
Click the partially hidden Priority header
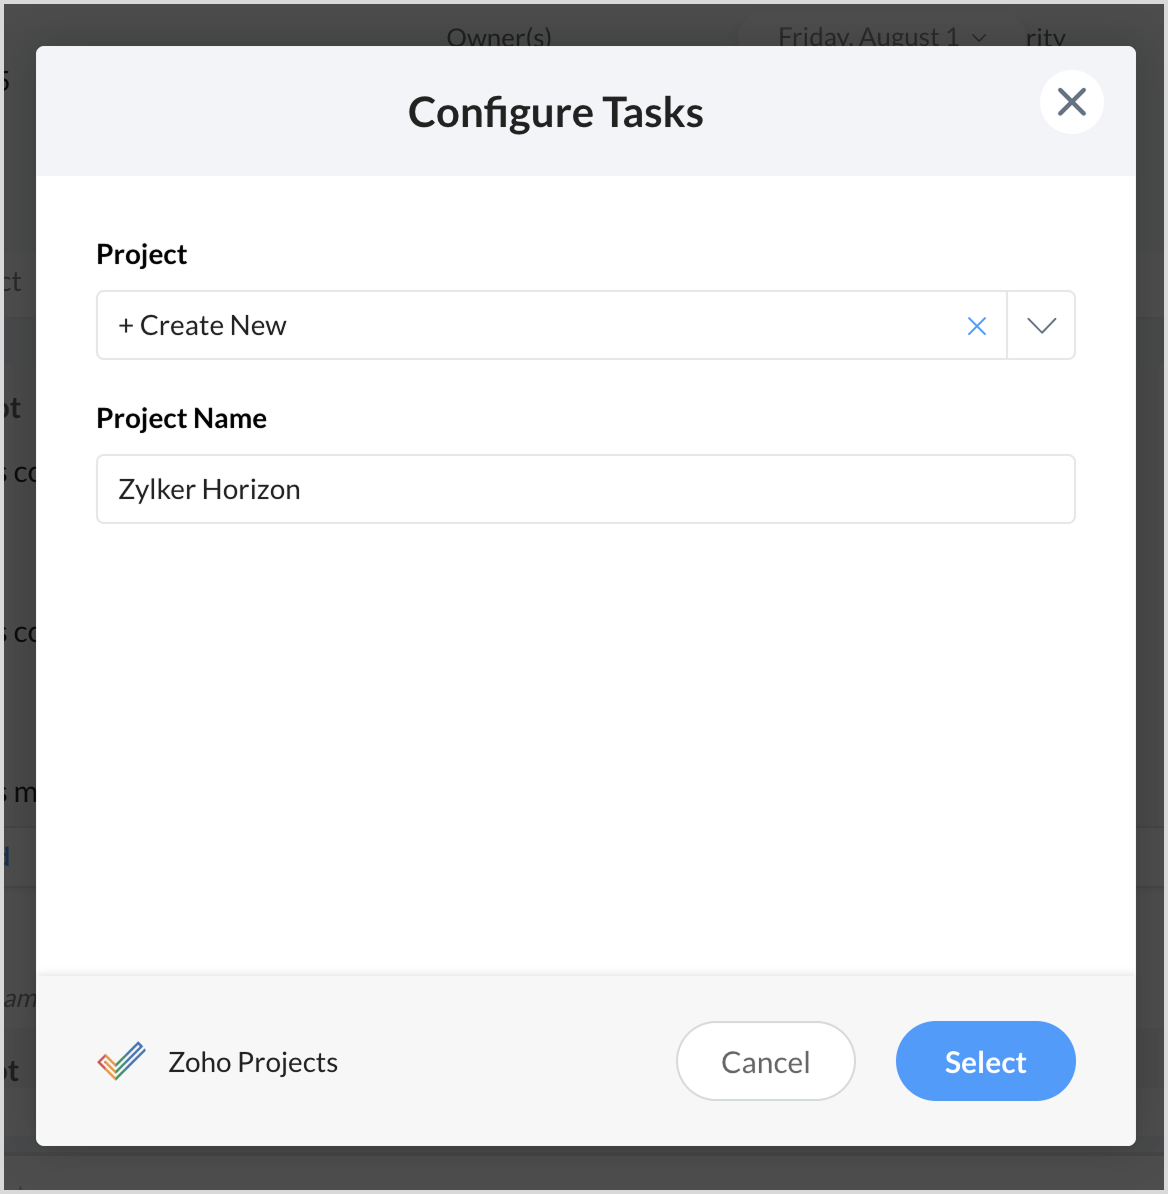[x=1045, y=37]
